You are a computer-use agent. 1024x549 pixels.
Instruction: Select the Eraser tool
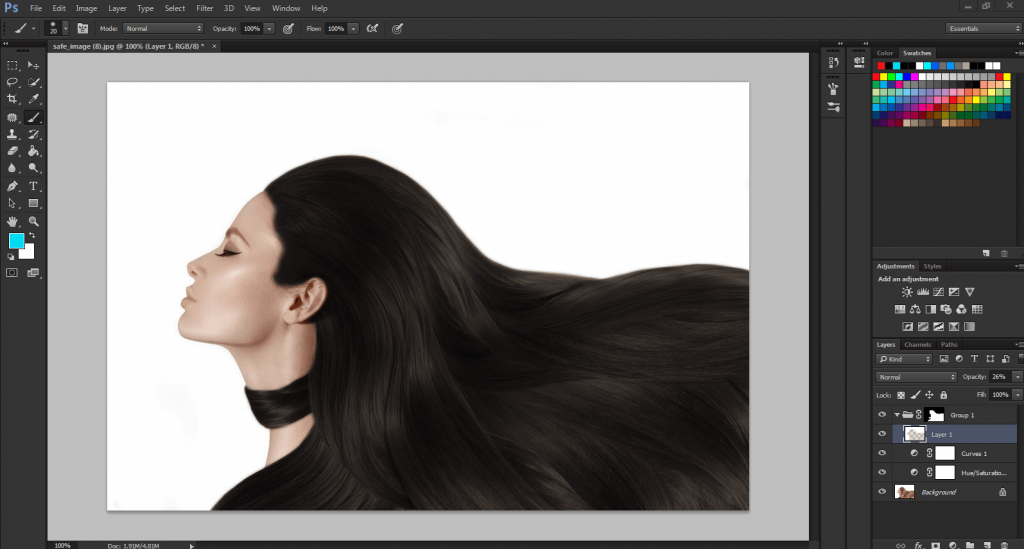pyautogui.click(x=12, y=151)
